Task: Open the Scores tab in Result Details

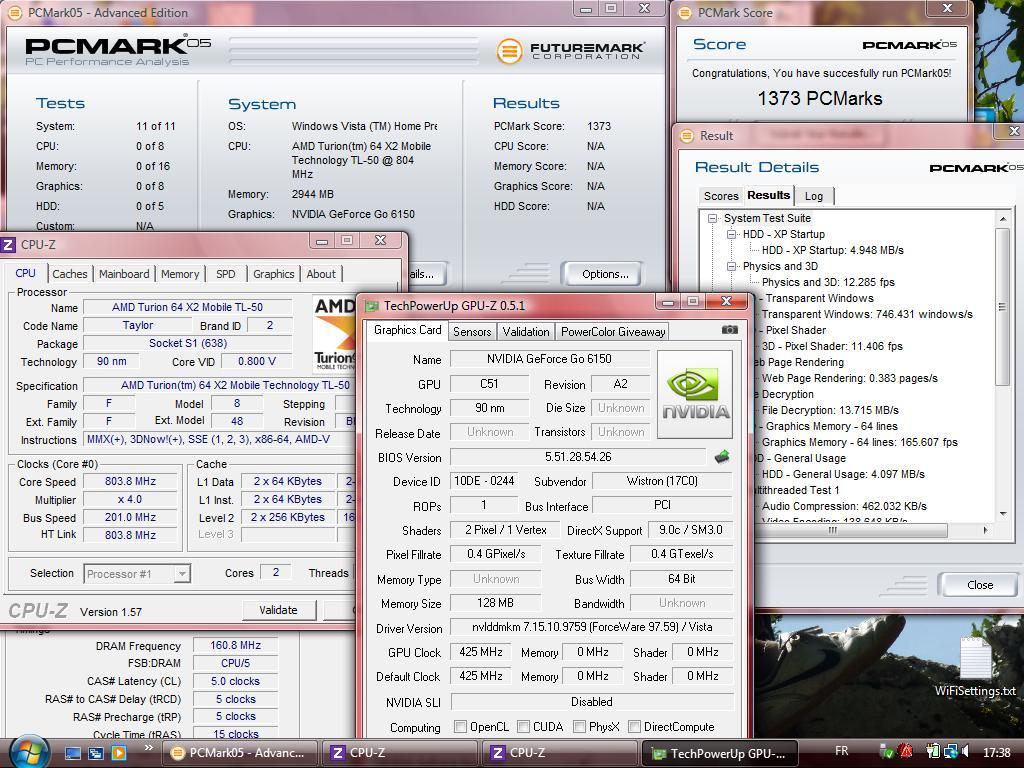Action: pos(721,196)
